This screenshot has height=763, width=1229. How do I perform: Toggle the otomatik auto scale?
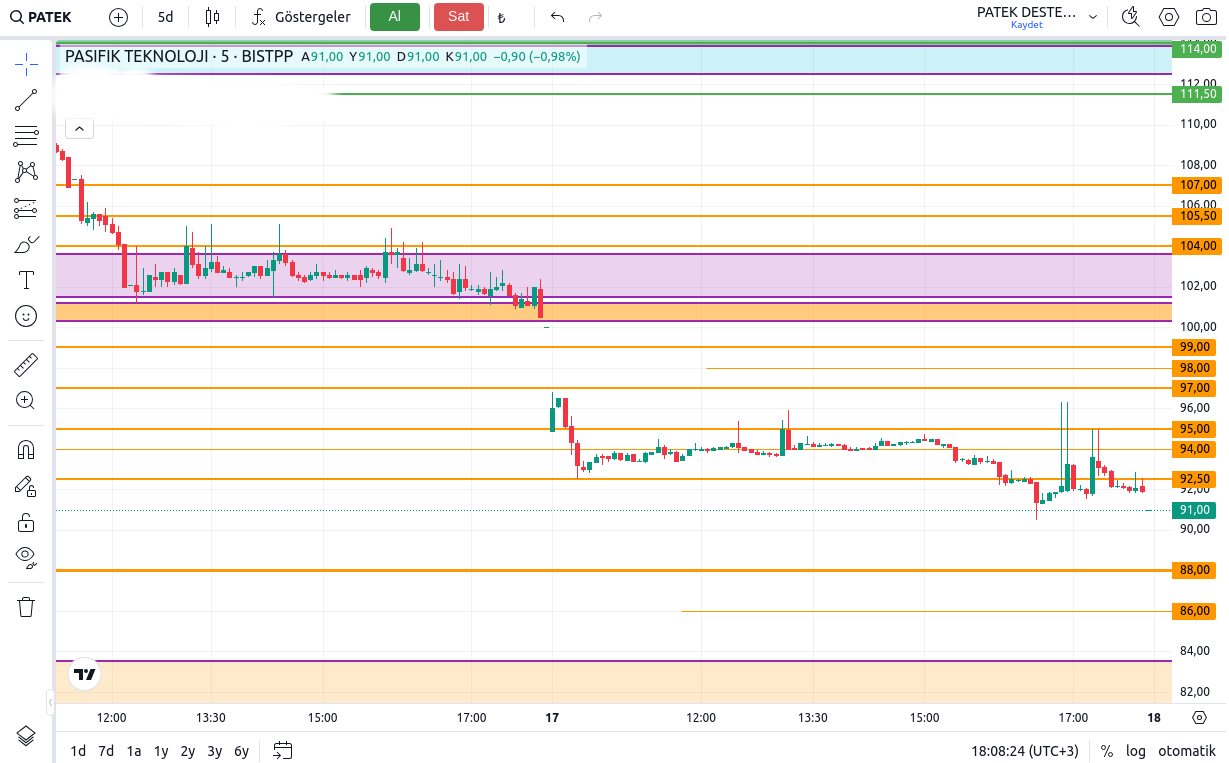pyautogui.click(x=1187, y=751)
